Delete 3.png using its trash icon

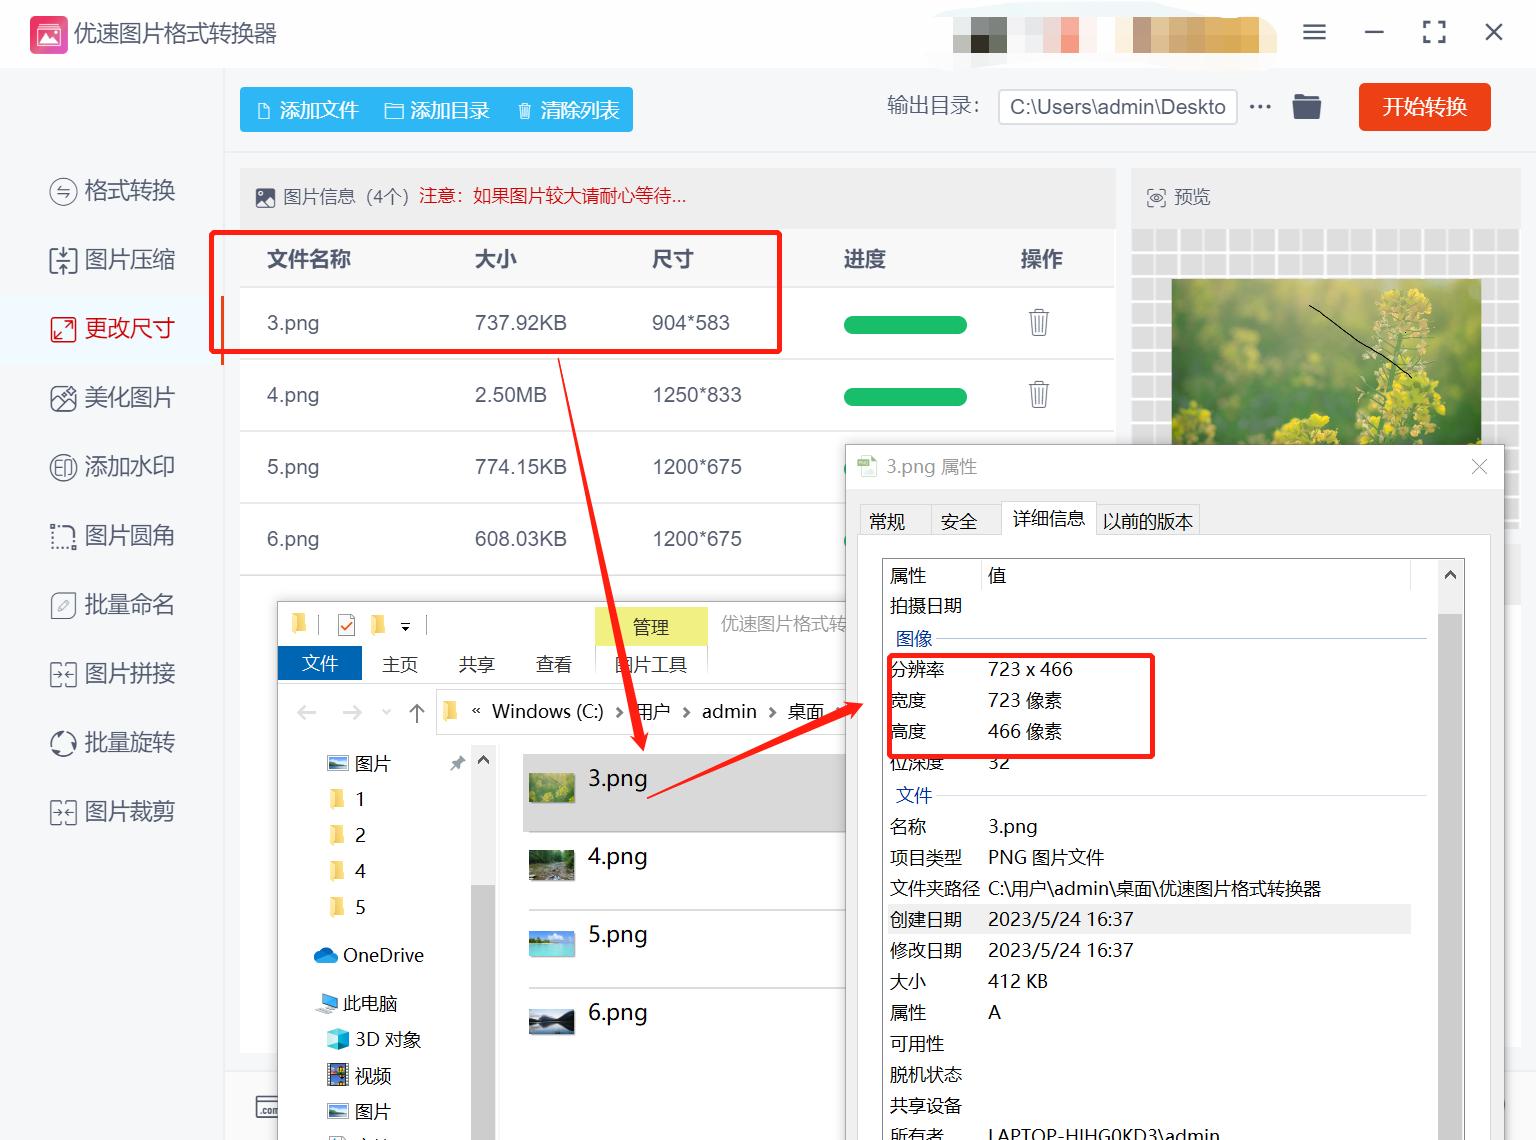[1038, 323]
